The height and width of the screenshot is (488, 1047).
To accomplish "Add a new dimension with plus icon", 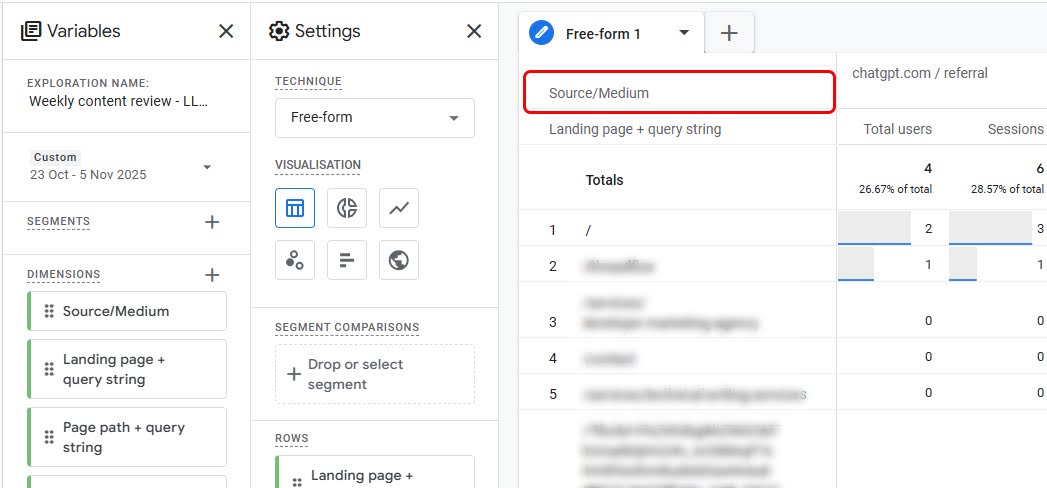I will 212,274.
